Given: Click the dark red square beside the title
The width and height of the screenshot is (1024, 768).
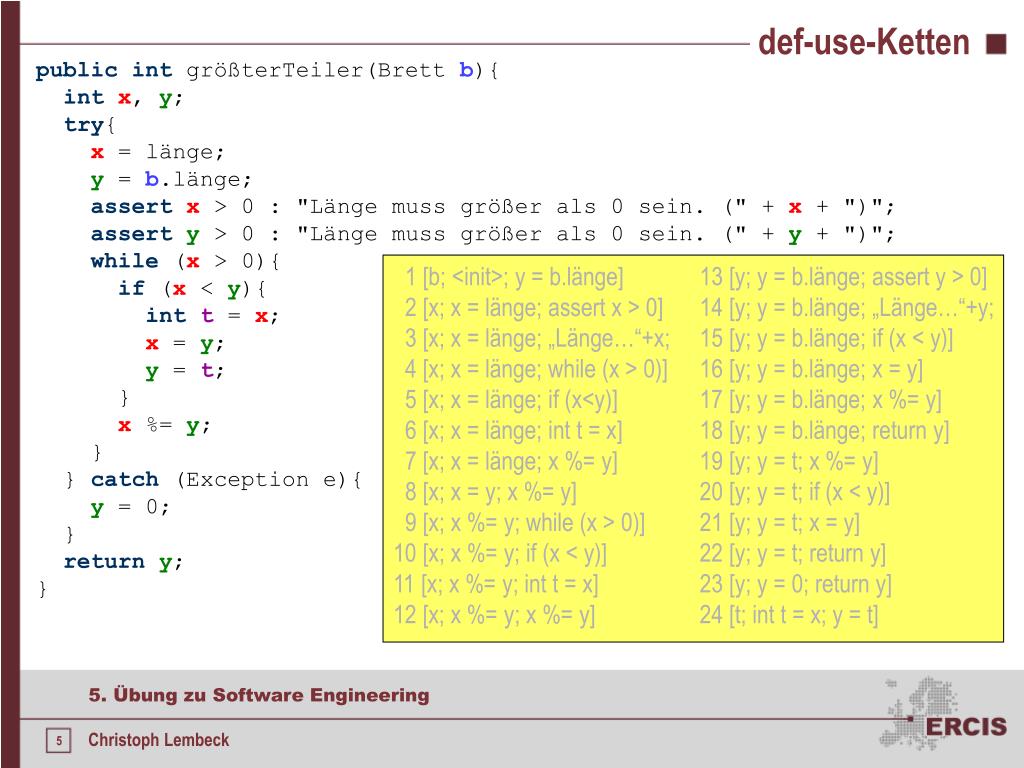Looking at the screenshot, I should click(x=997, y=44).
